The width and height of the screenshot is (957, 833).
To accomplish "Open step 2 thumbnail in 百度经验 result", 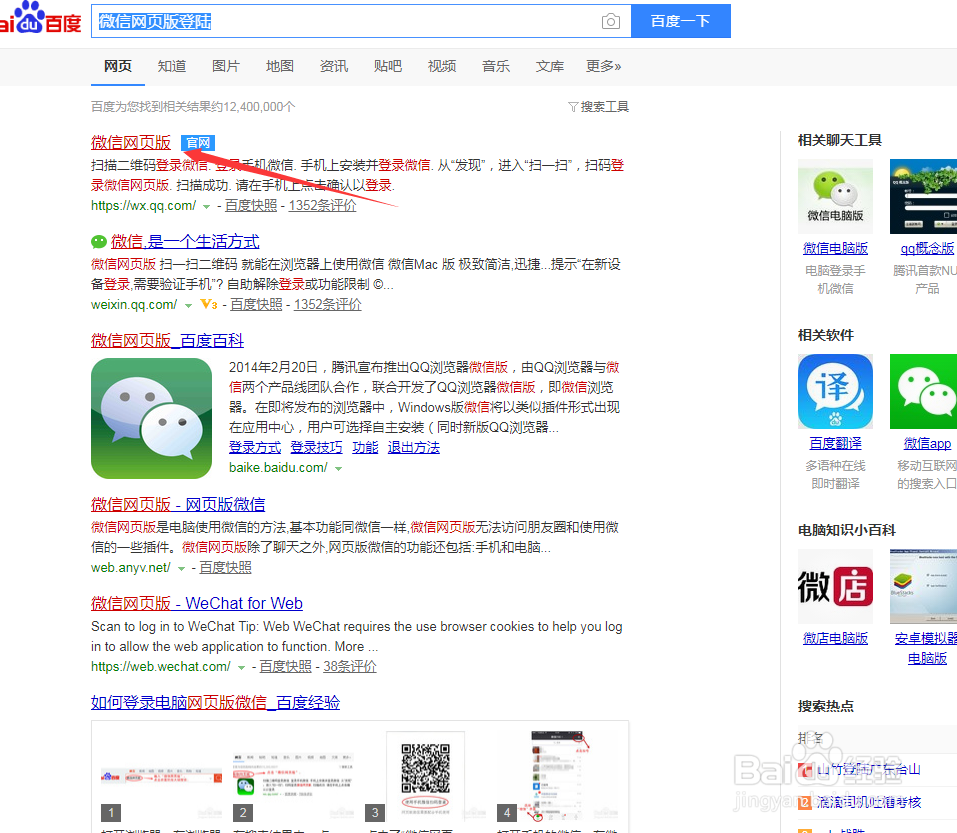I will 294,776.
